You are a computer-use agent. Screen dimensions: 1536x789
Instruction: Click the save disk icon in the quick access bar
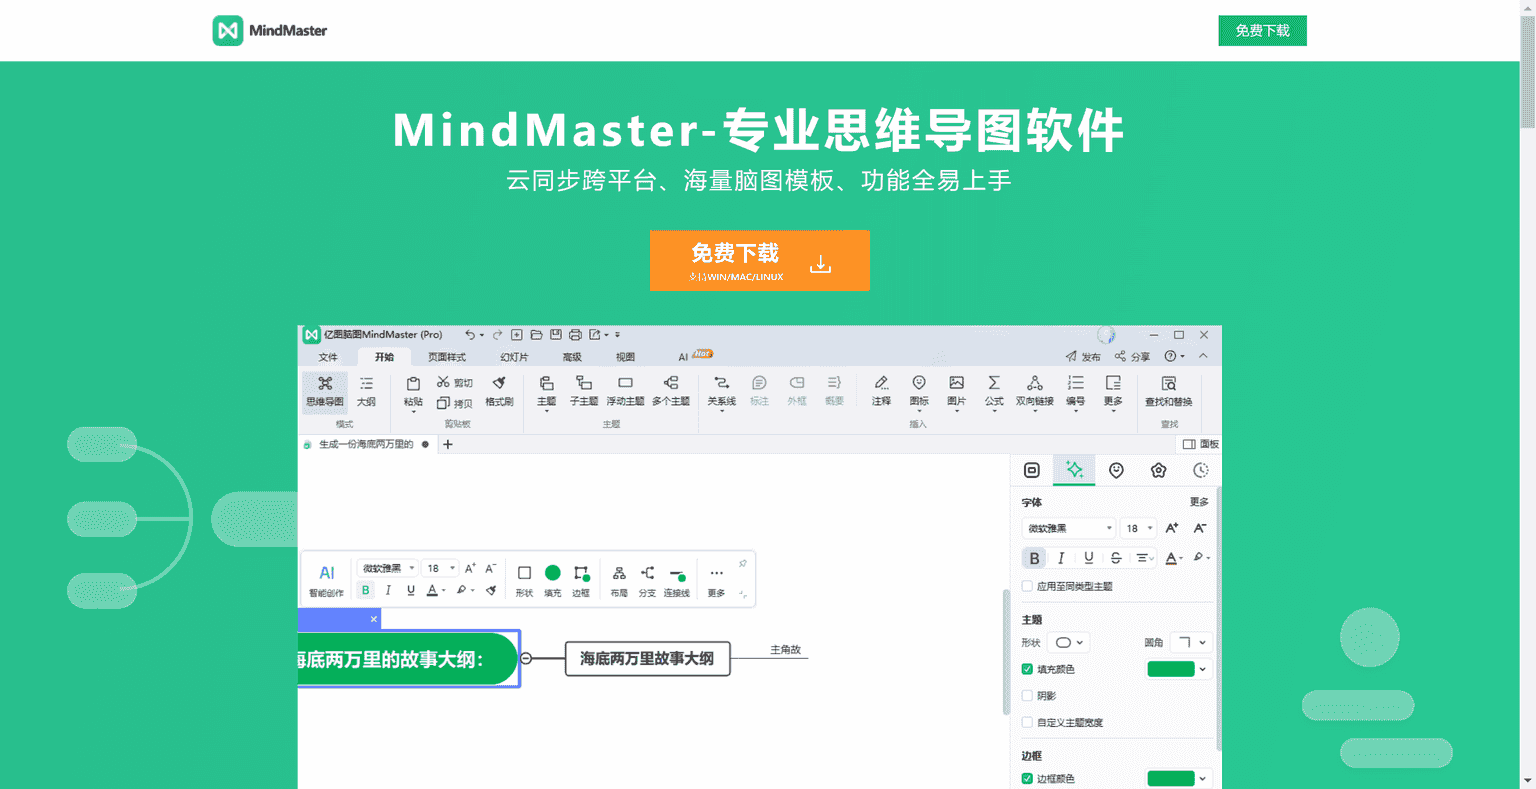tap(556, 335)
